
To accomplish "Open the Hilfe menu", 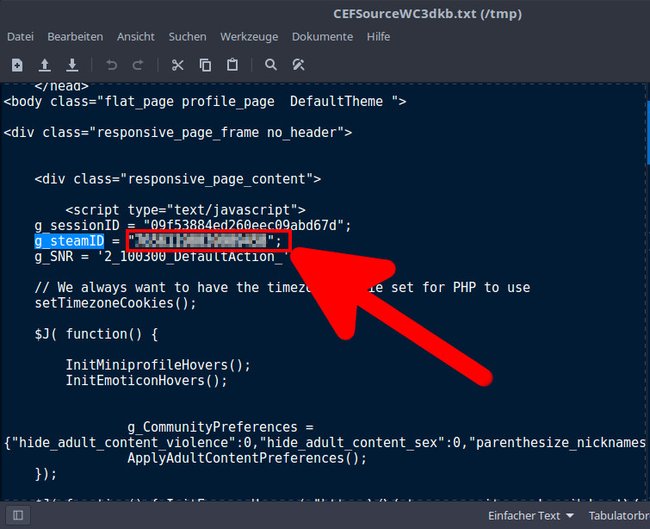I will (x=378, y=36).
